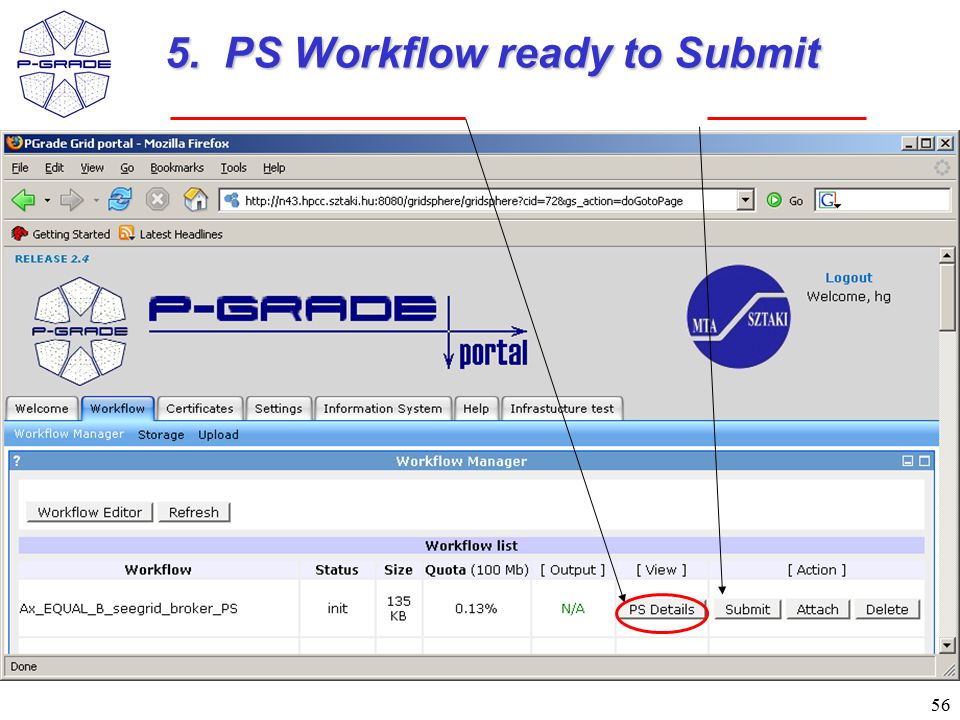Viewport: 960px width, 720px height.
Task: Switch to the Welcome tab
Action: click(x=42, y=408)
